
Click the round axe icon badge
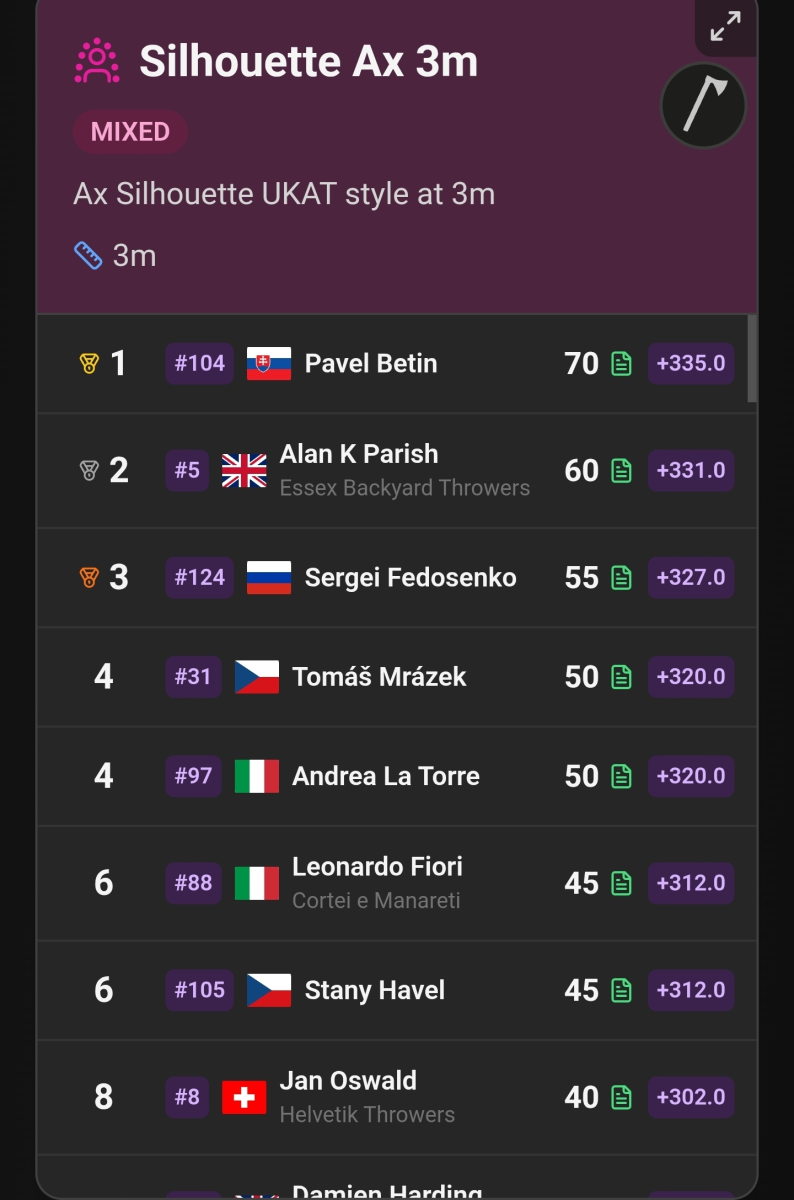pyautogui.click(x=703, y=105)
